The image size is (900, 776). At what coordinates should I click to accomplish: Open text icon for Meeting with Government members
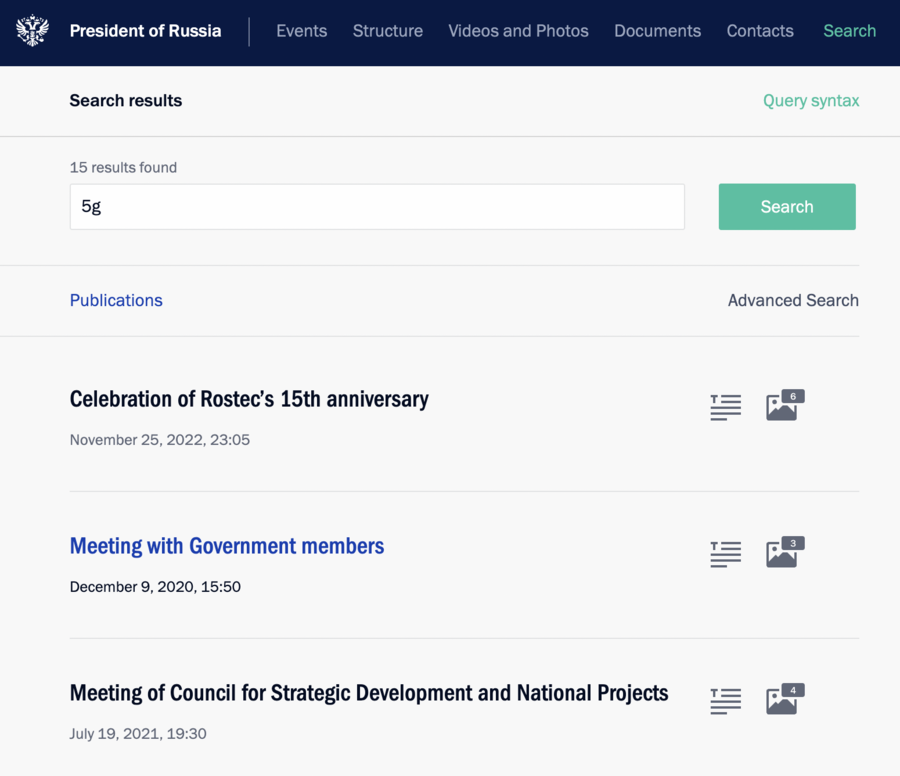(x=726, y=554)
